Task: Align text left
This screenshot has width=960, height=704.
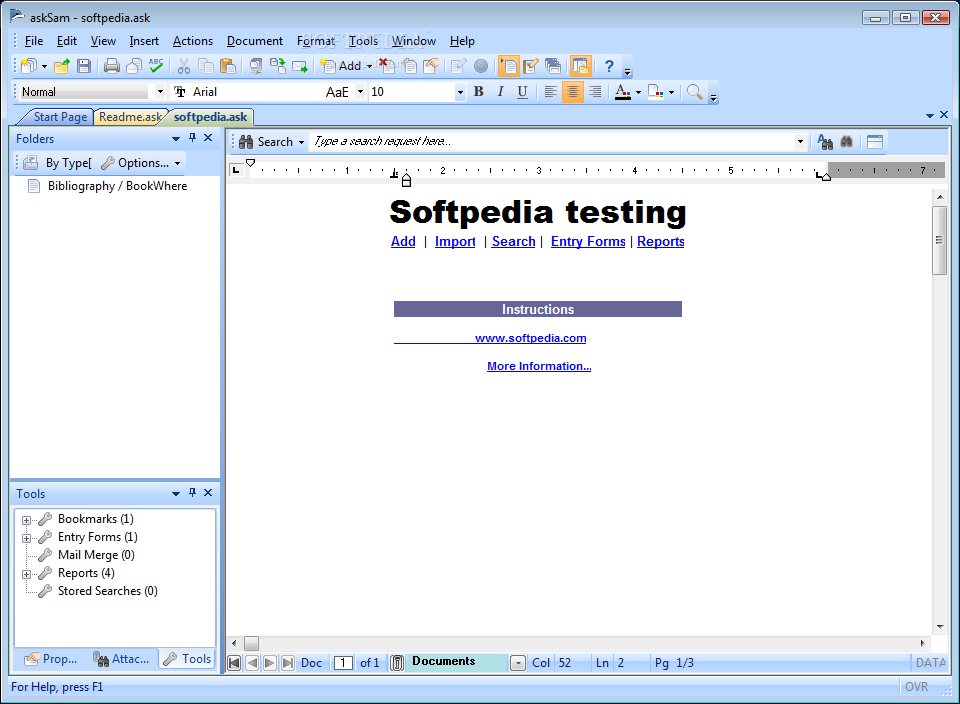Action: point(550,92)
